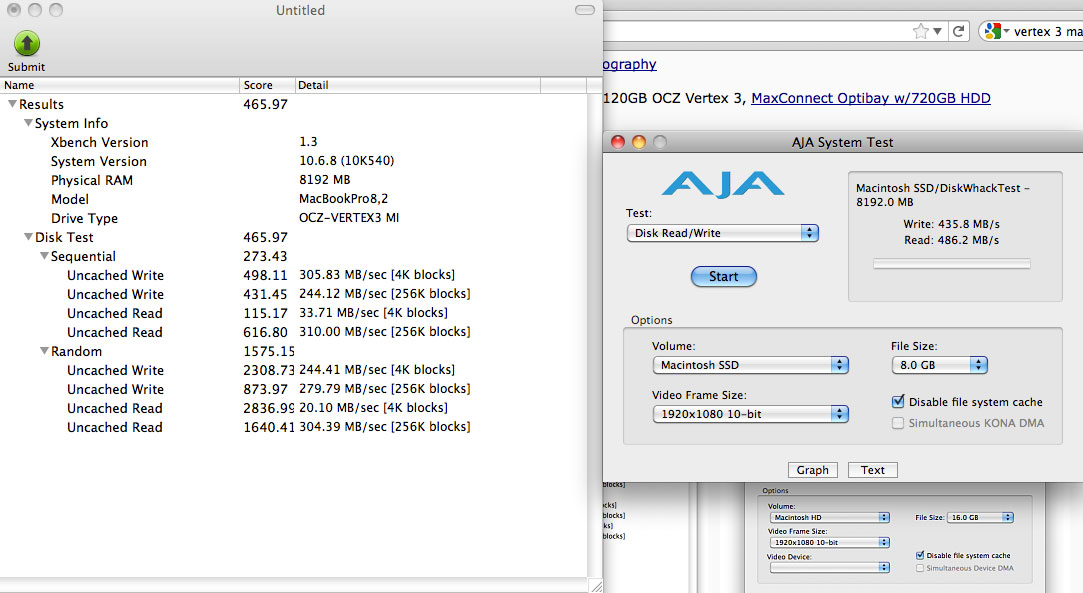Click detail '33.71 MB/sec [4K blocks]'
Viewport: 1083px width, 593px height.
[x=374, y=313]
